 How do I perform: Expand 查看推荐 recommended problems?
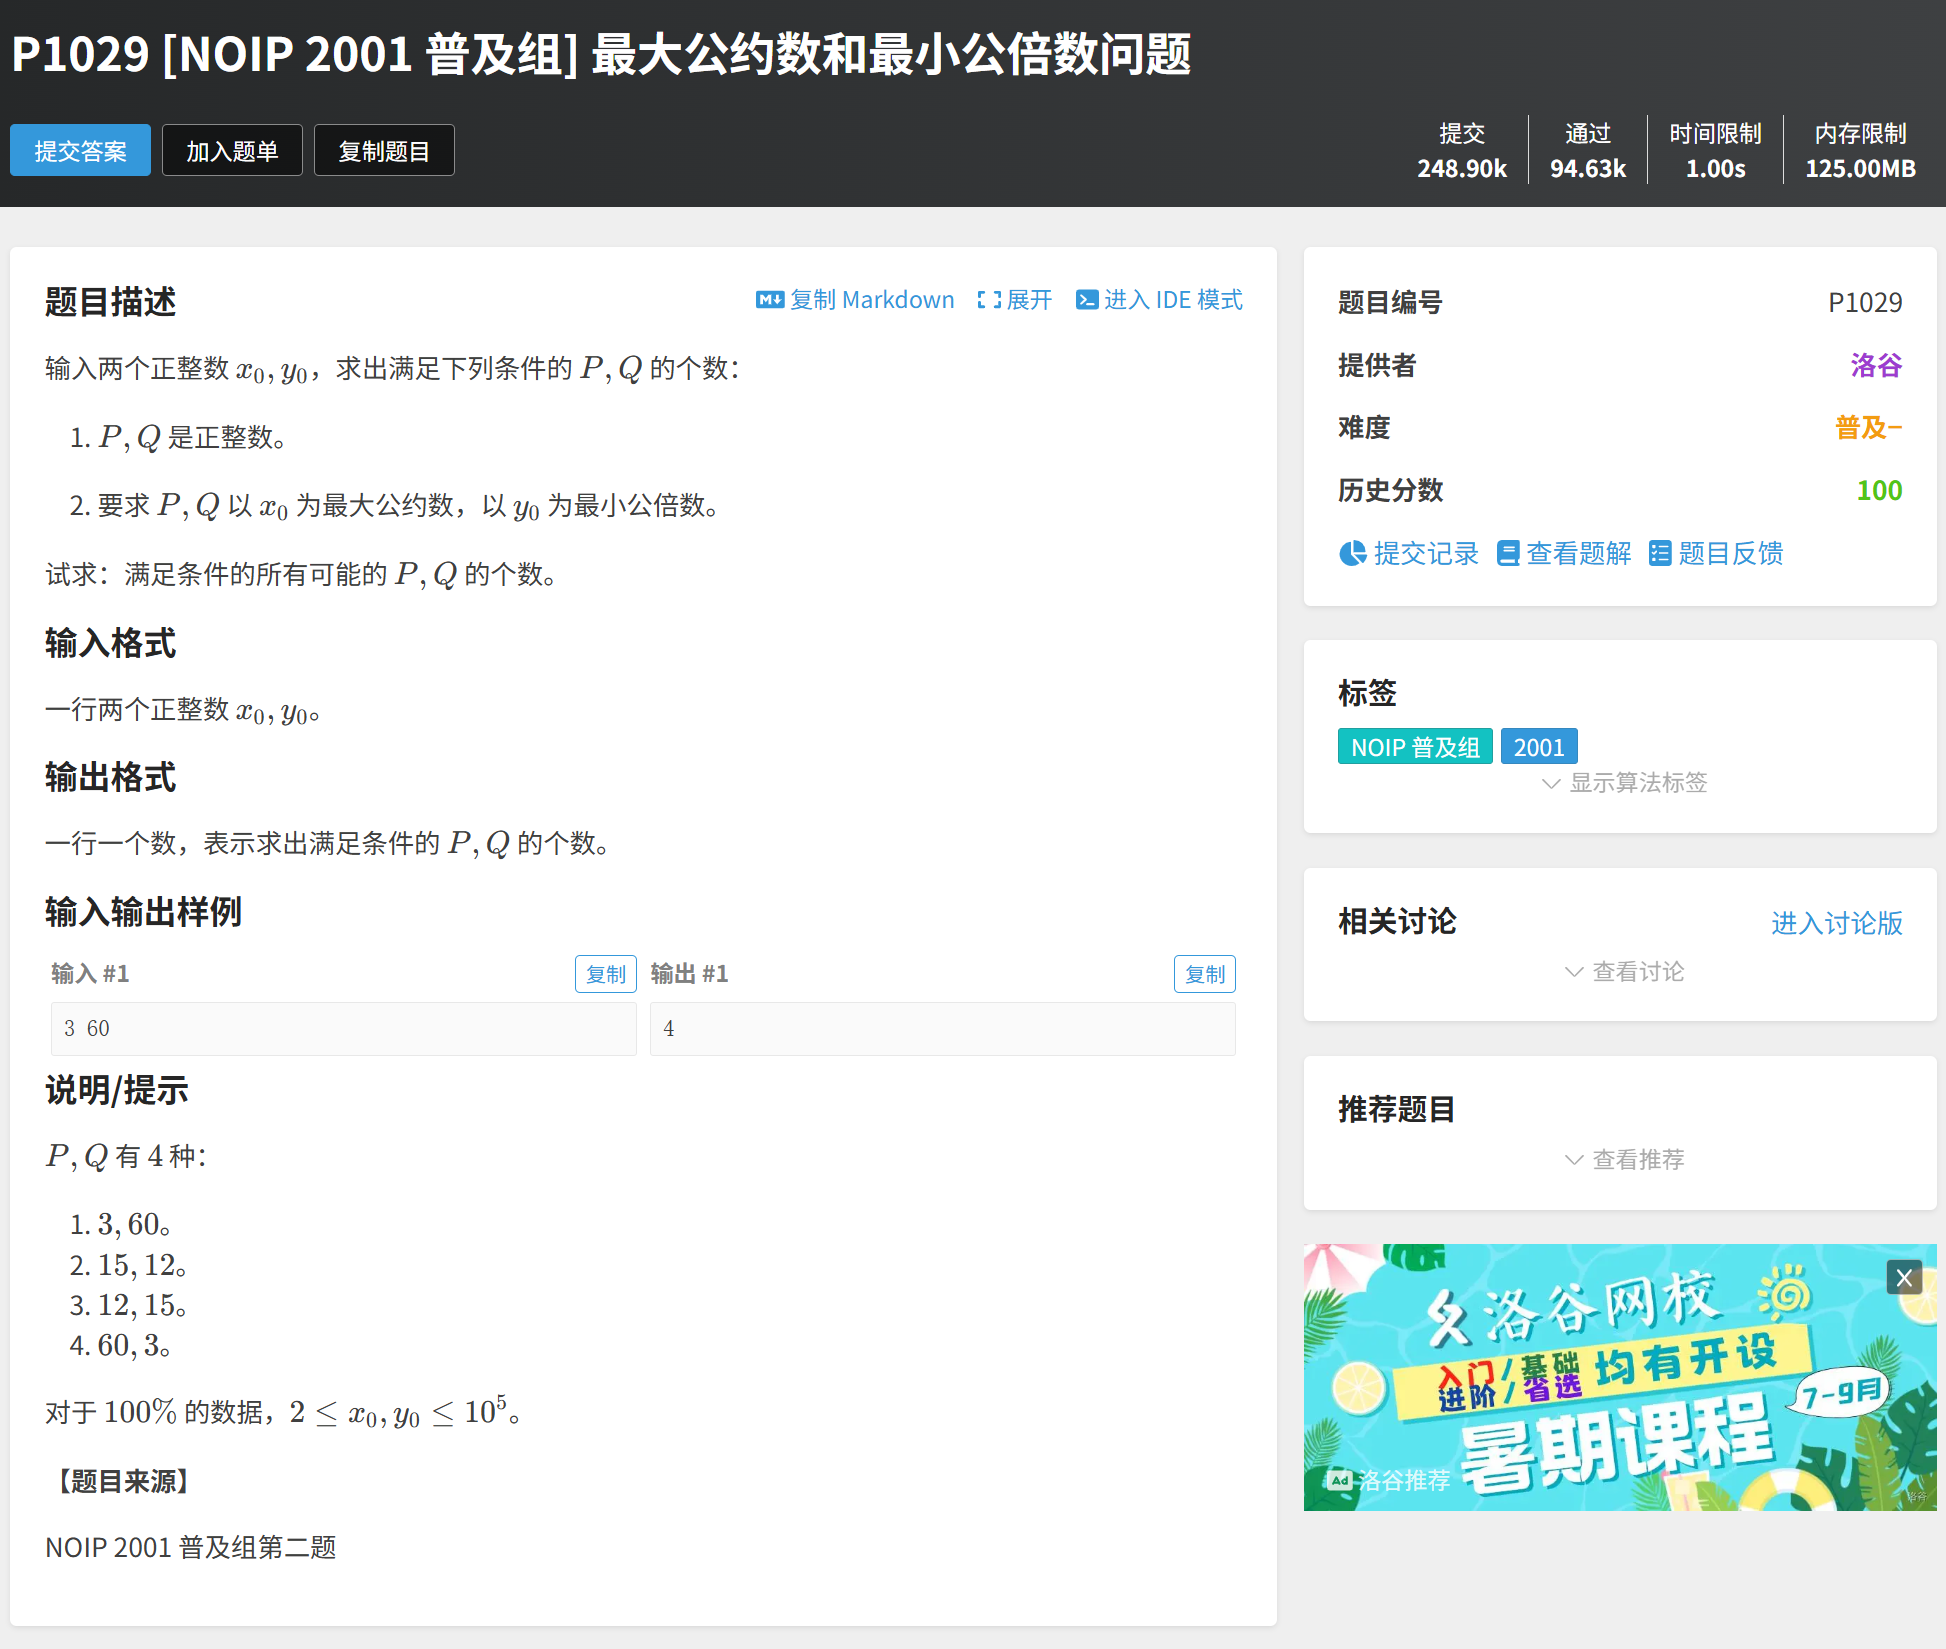click(x=1624, y=1160)
